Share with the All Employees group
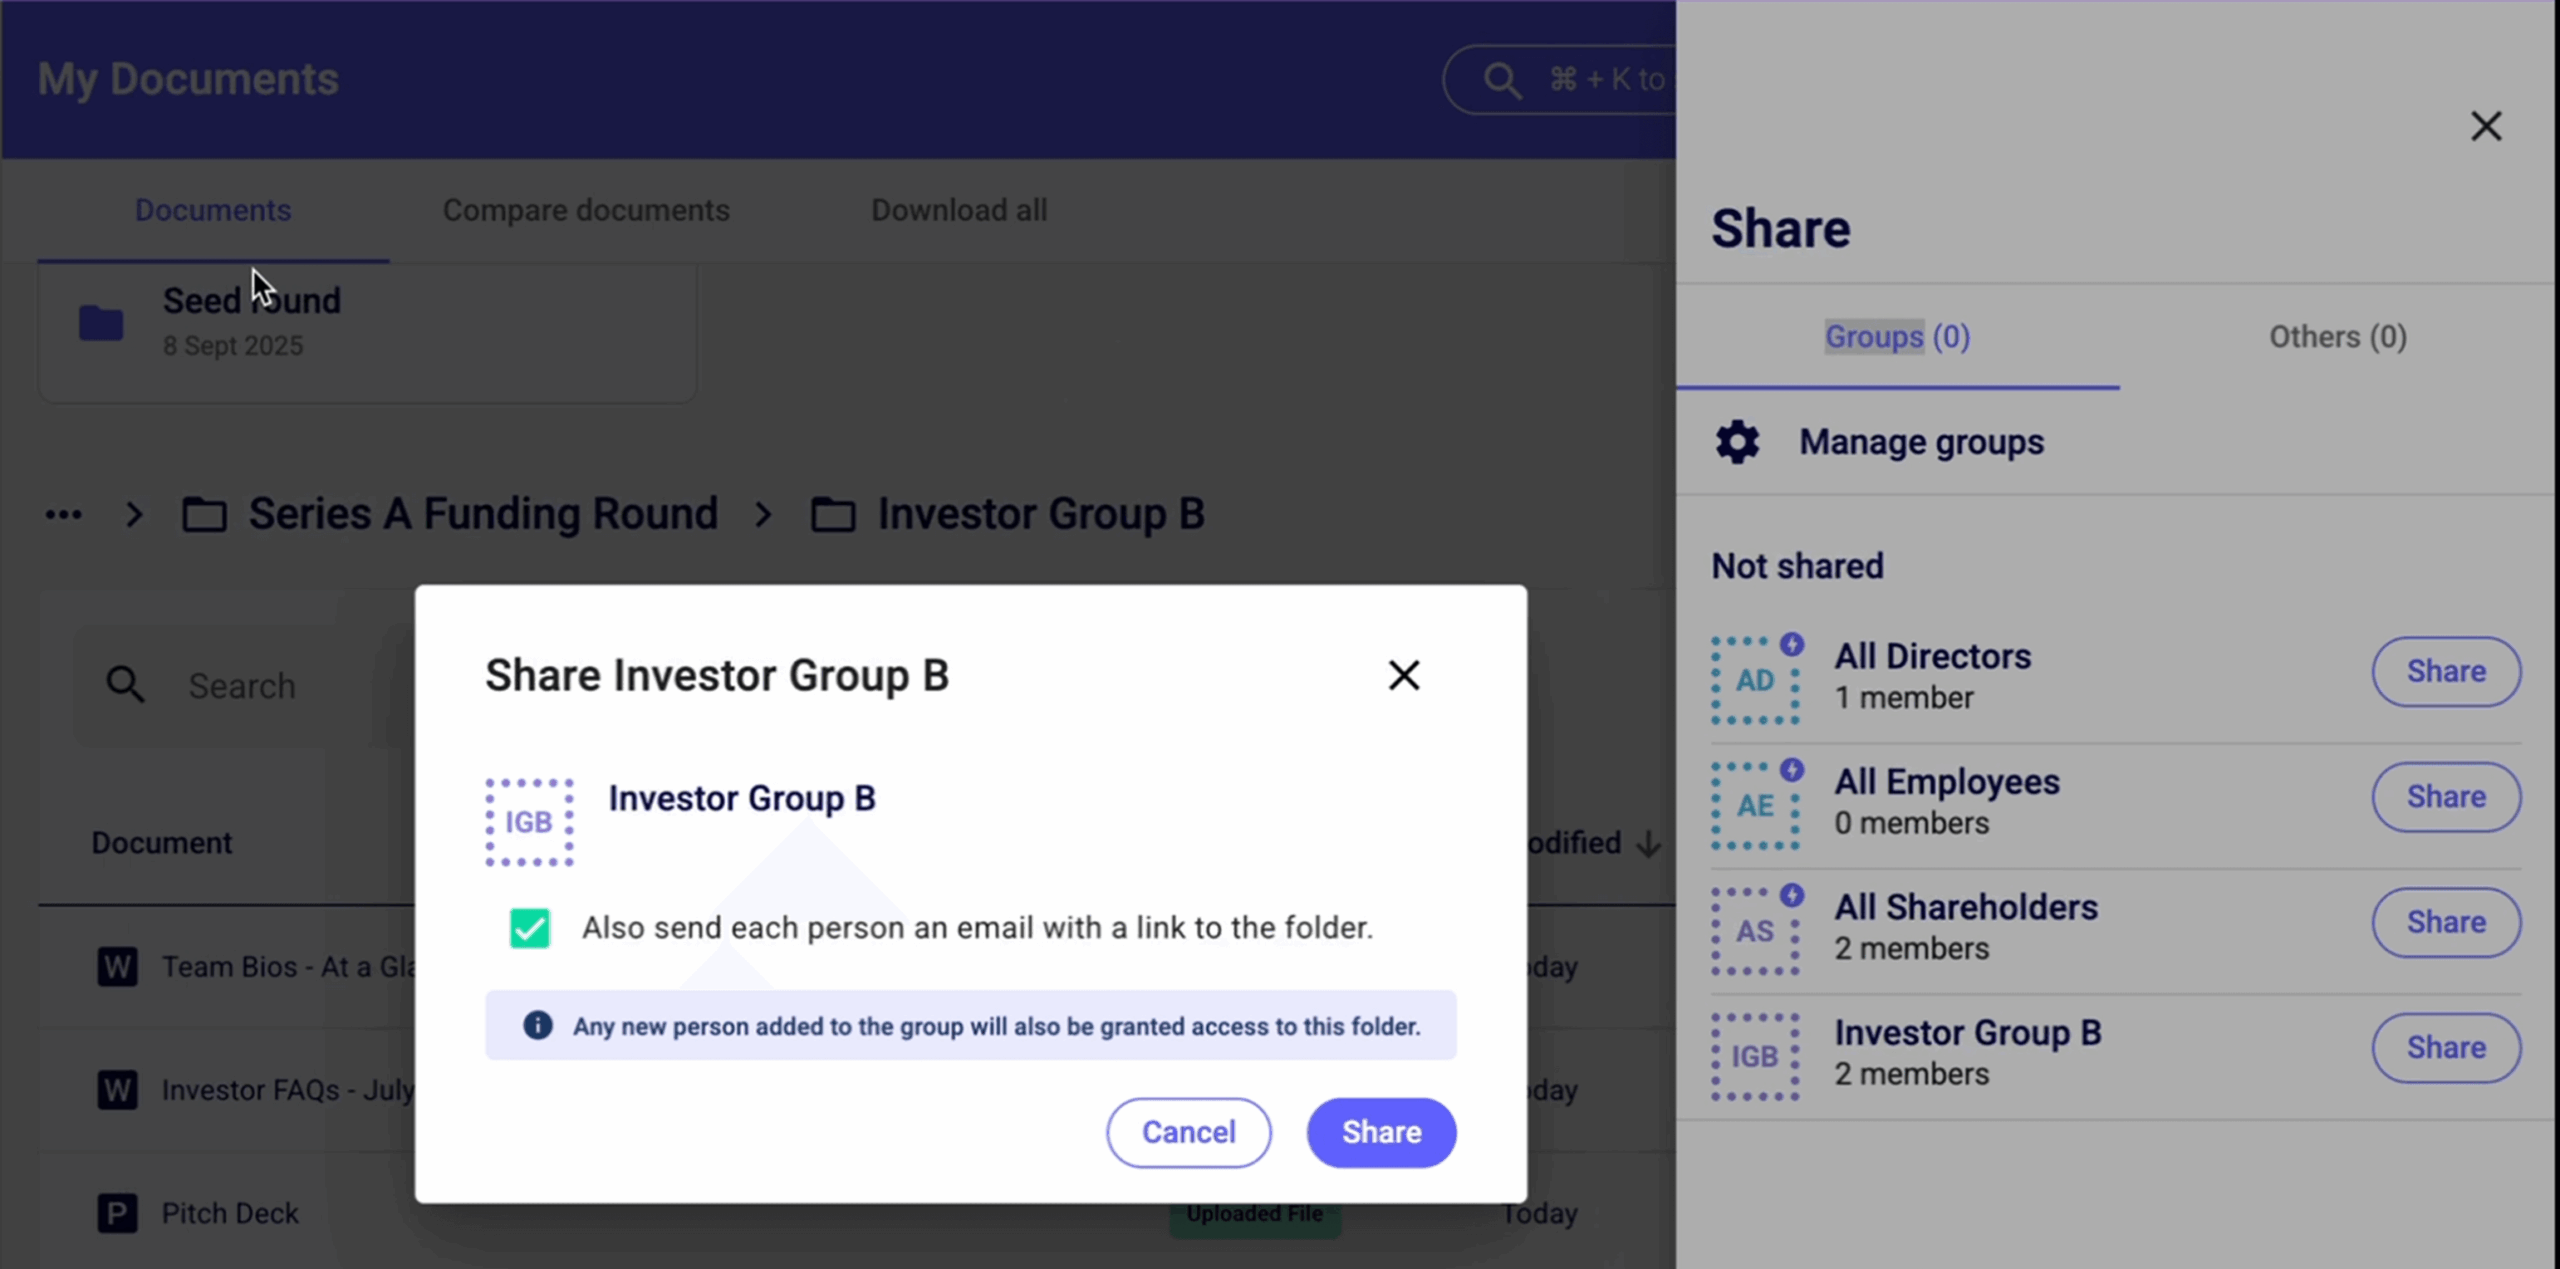The width and height of the screenshot is (2560, 1269). click(2445, 797)
